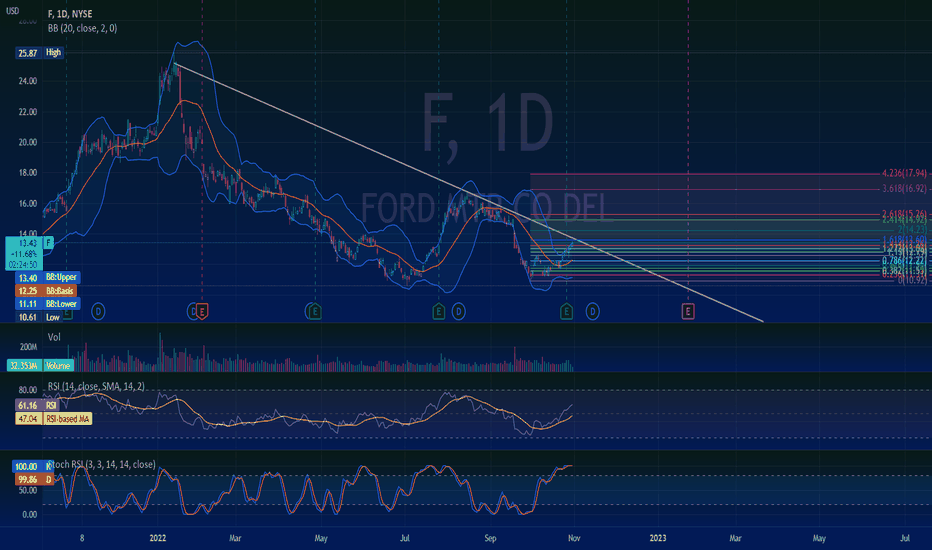Select the 2.618(15.26) Fibonacci level label
Image resolution: width=932 pixels, height=550 pixels.
[904, 213]
